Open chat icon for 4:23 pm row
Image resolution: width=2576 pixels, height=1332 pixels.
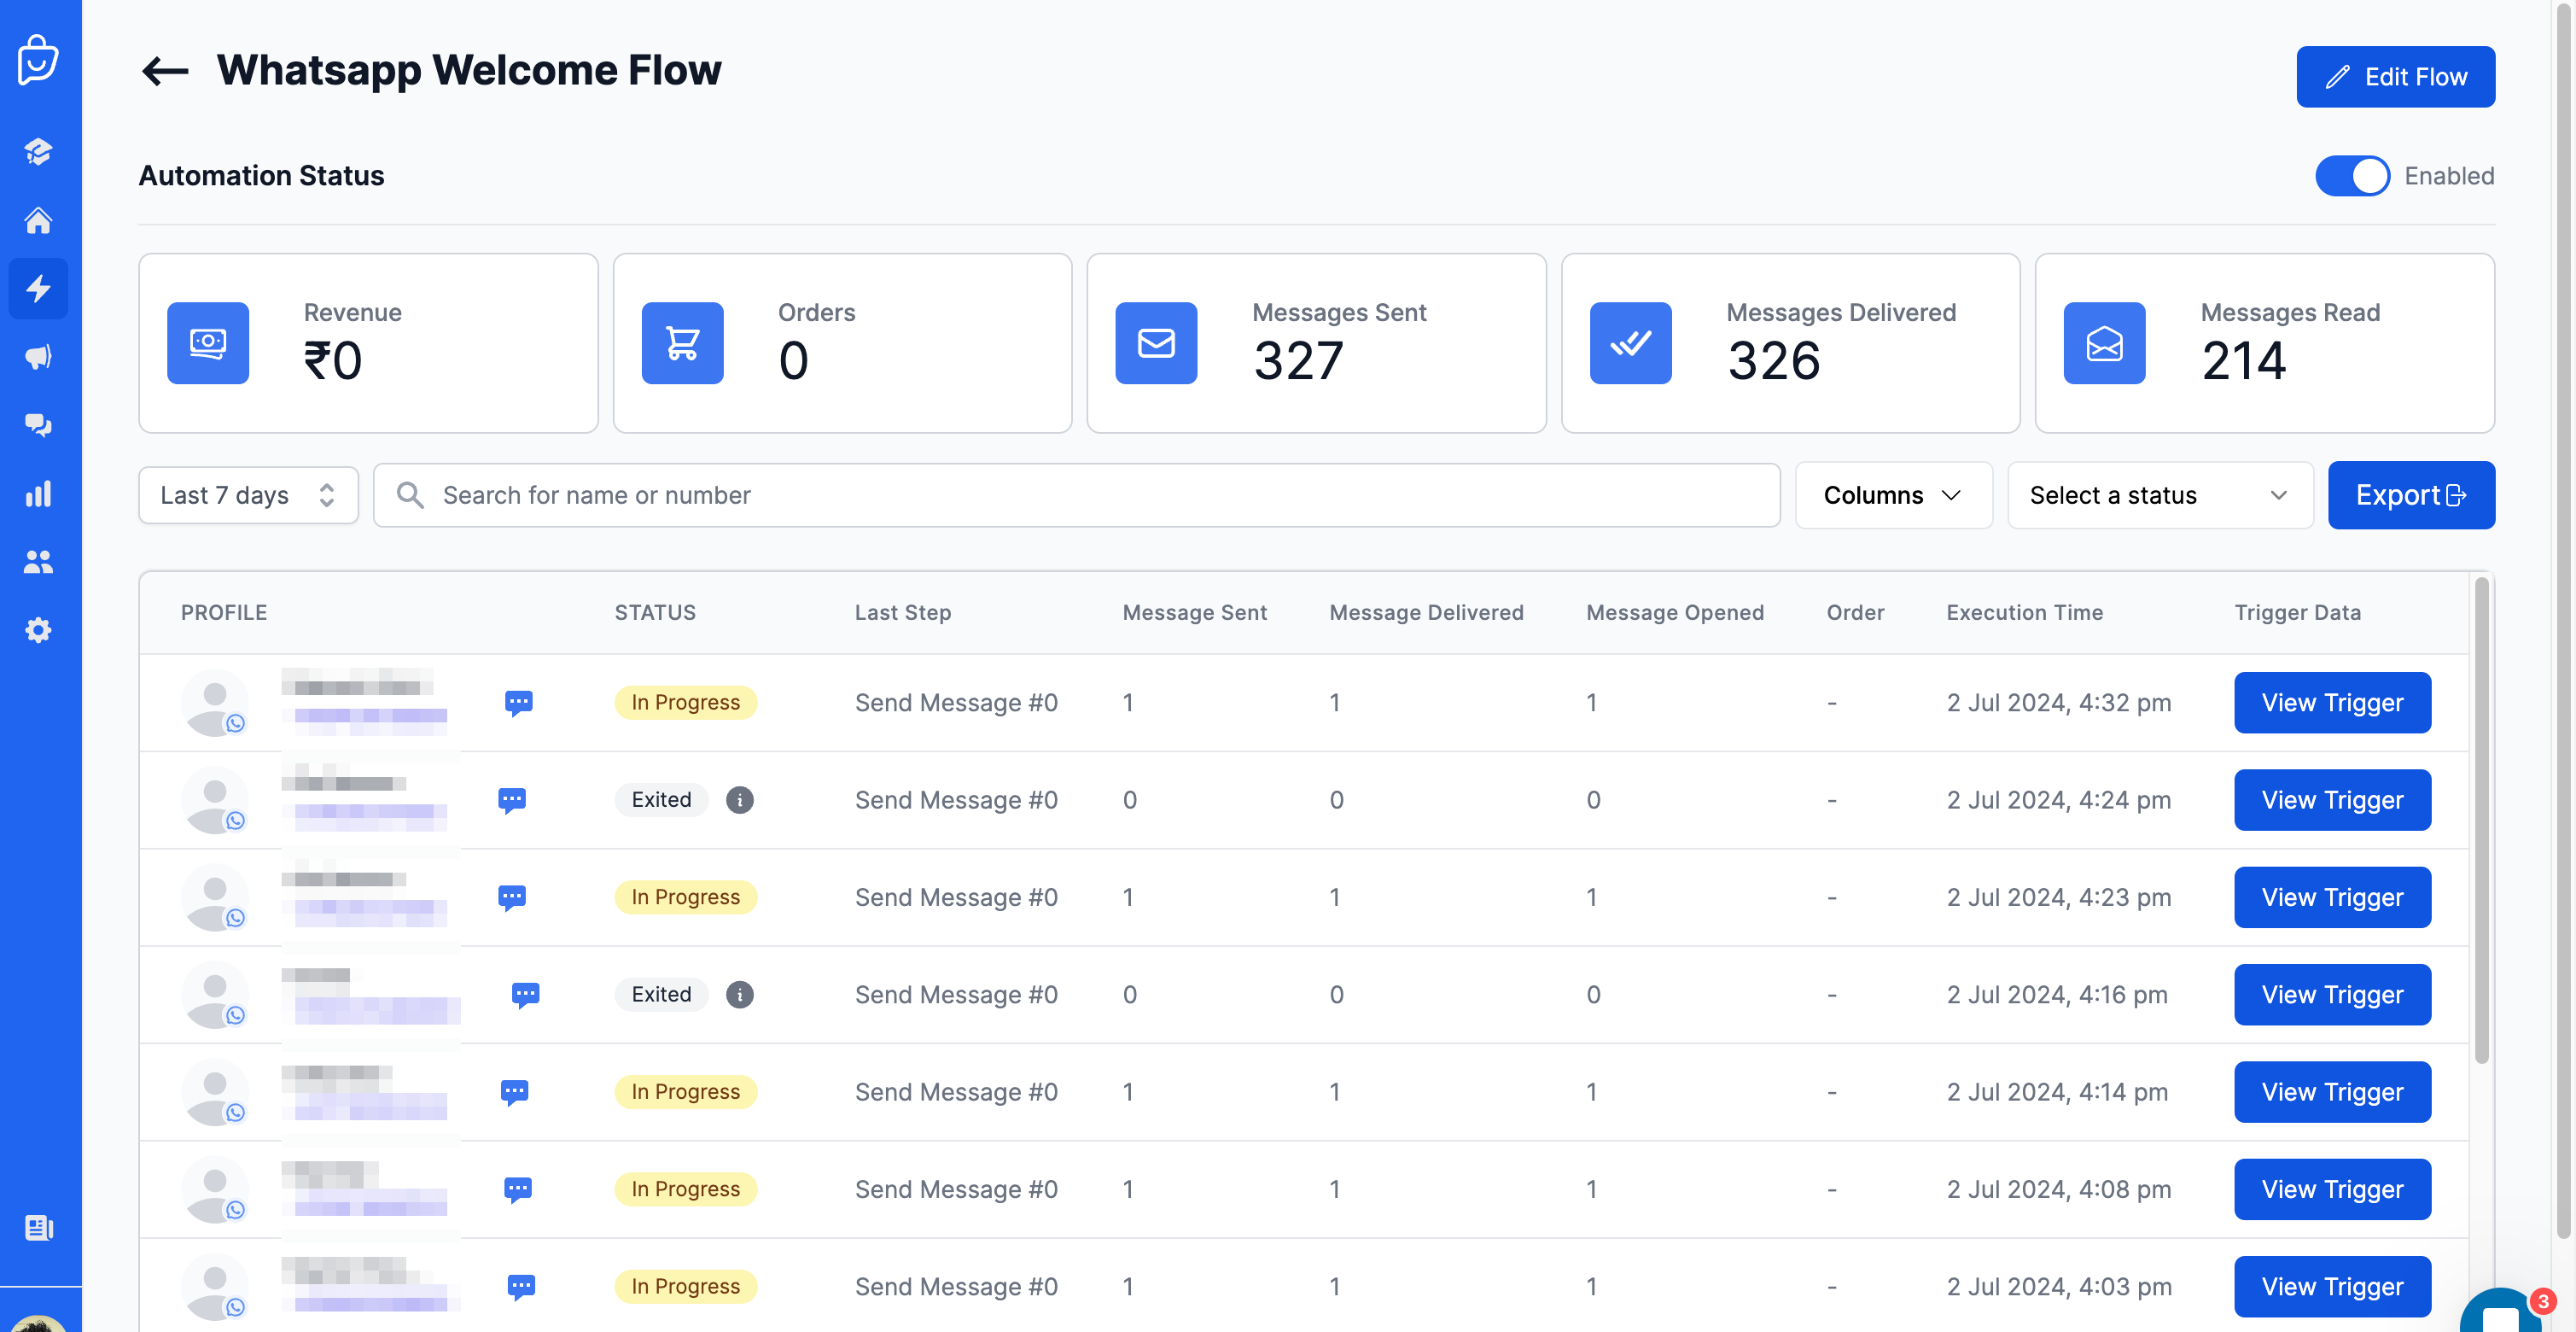pos(512,897)
